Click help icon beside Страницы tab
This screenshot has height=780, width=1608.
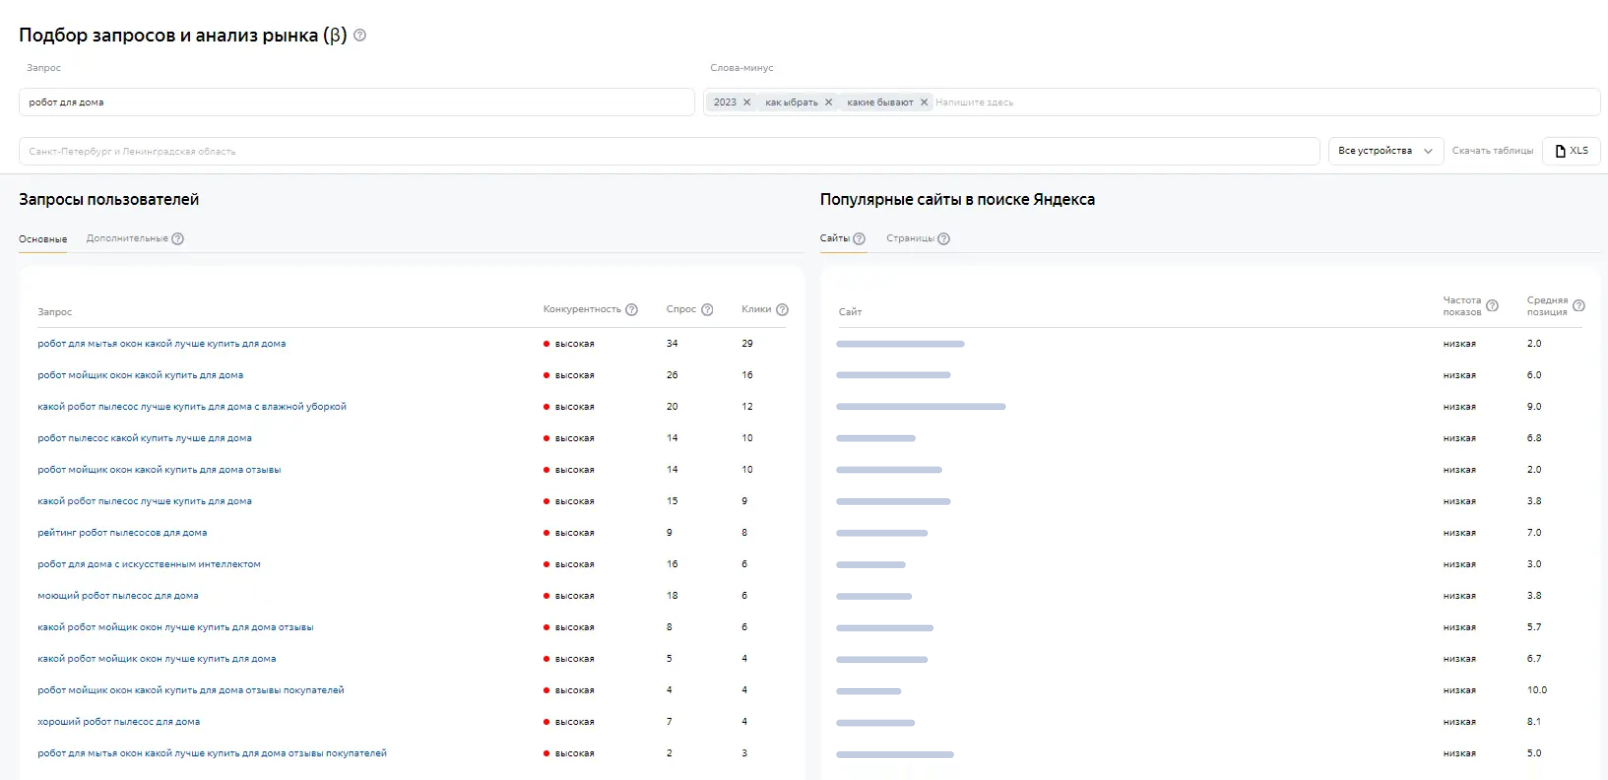pyautogui.click(x=944, y=239)
